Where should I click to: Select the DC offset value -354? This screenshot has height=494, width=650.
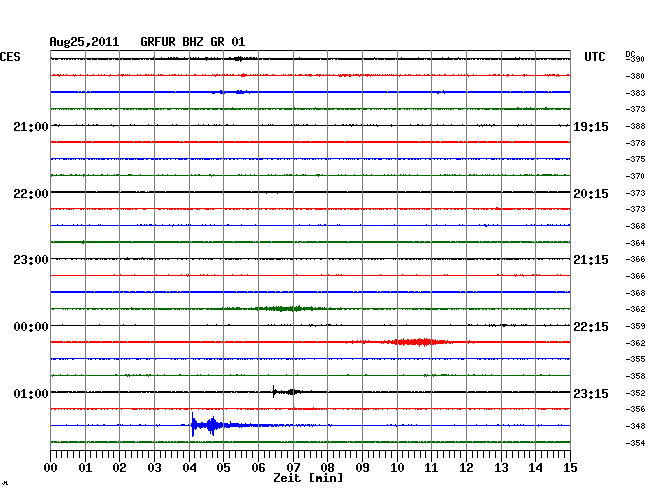[635, 443]
